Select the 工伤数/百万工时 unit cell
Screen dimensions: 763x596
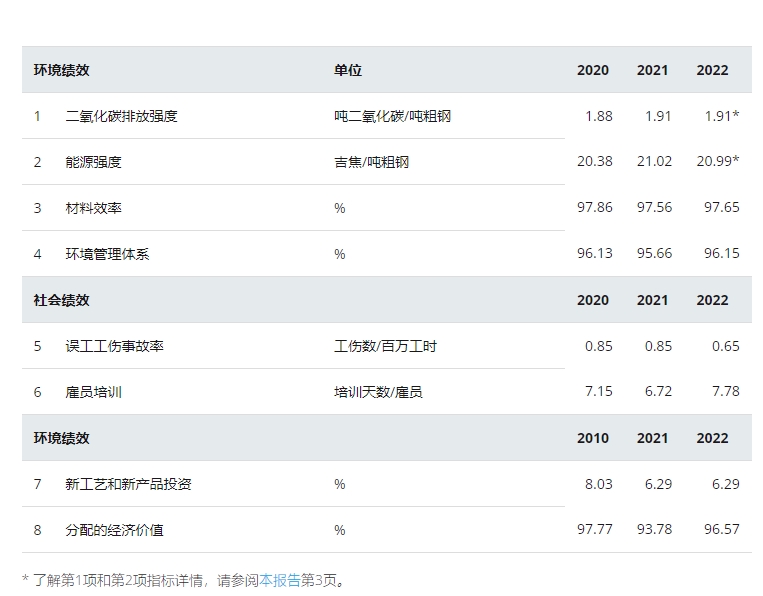[x=385, y=346]
